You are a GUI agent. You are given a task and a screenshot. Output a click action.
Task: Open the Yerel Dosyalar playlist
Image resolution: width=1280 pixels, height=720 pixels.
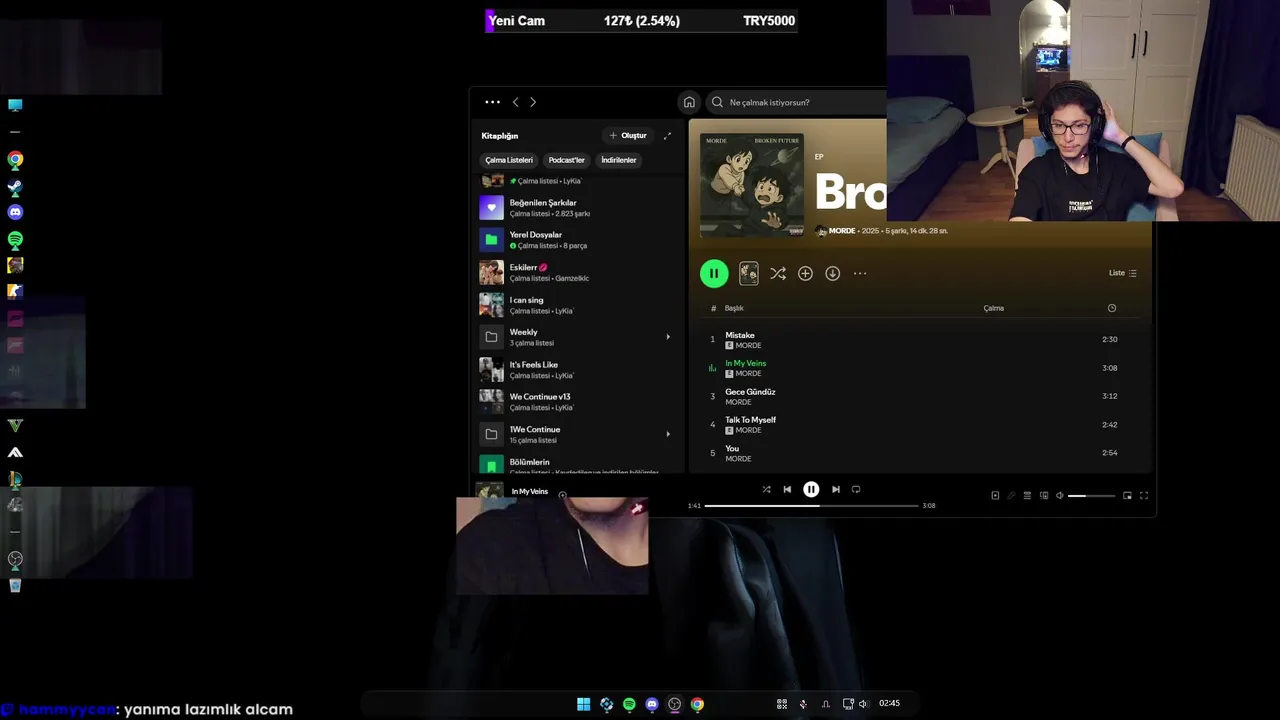click(577, 240)
